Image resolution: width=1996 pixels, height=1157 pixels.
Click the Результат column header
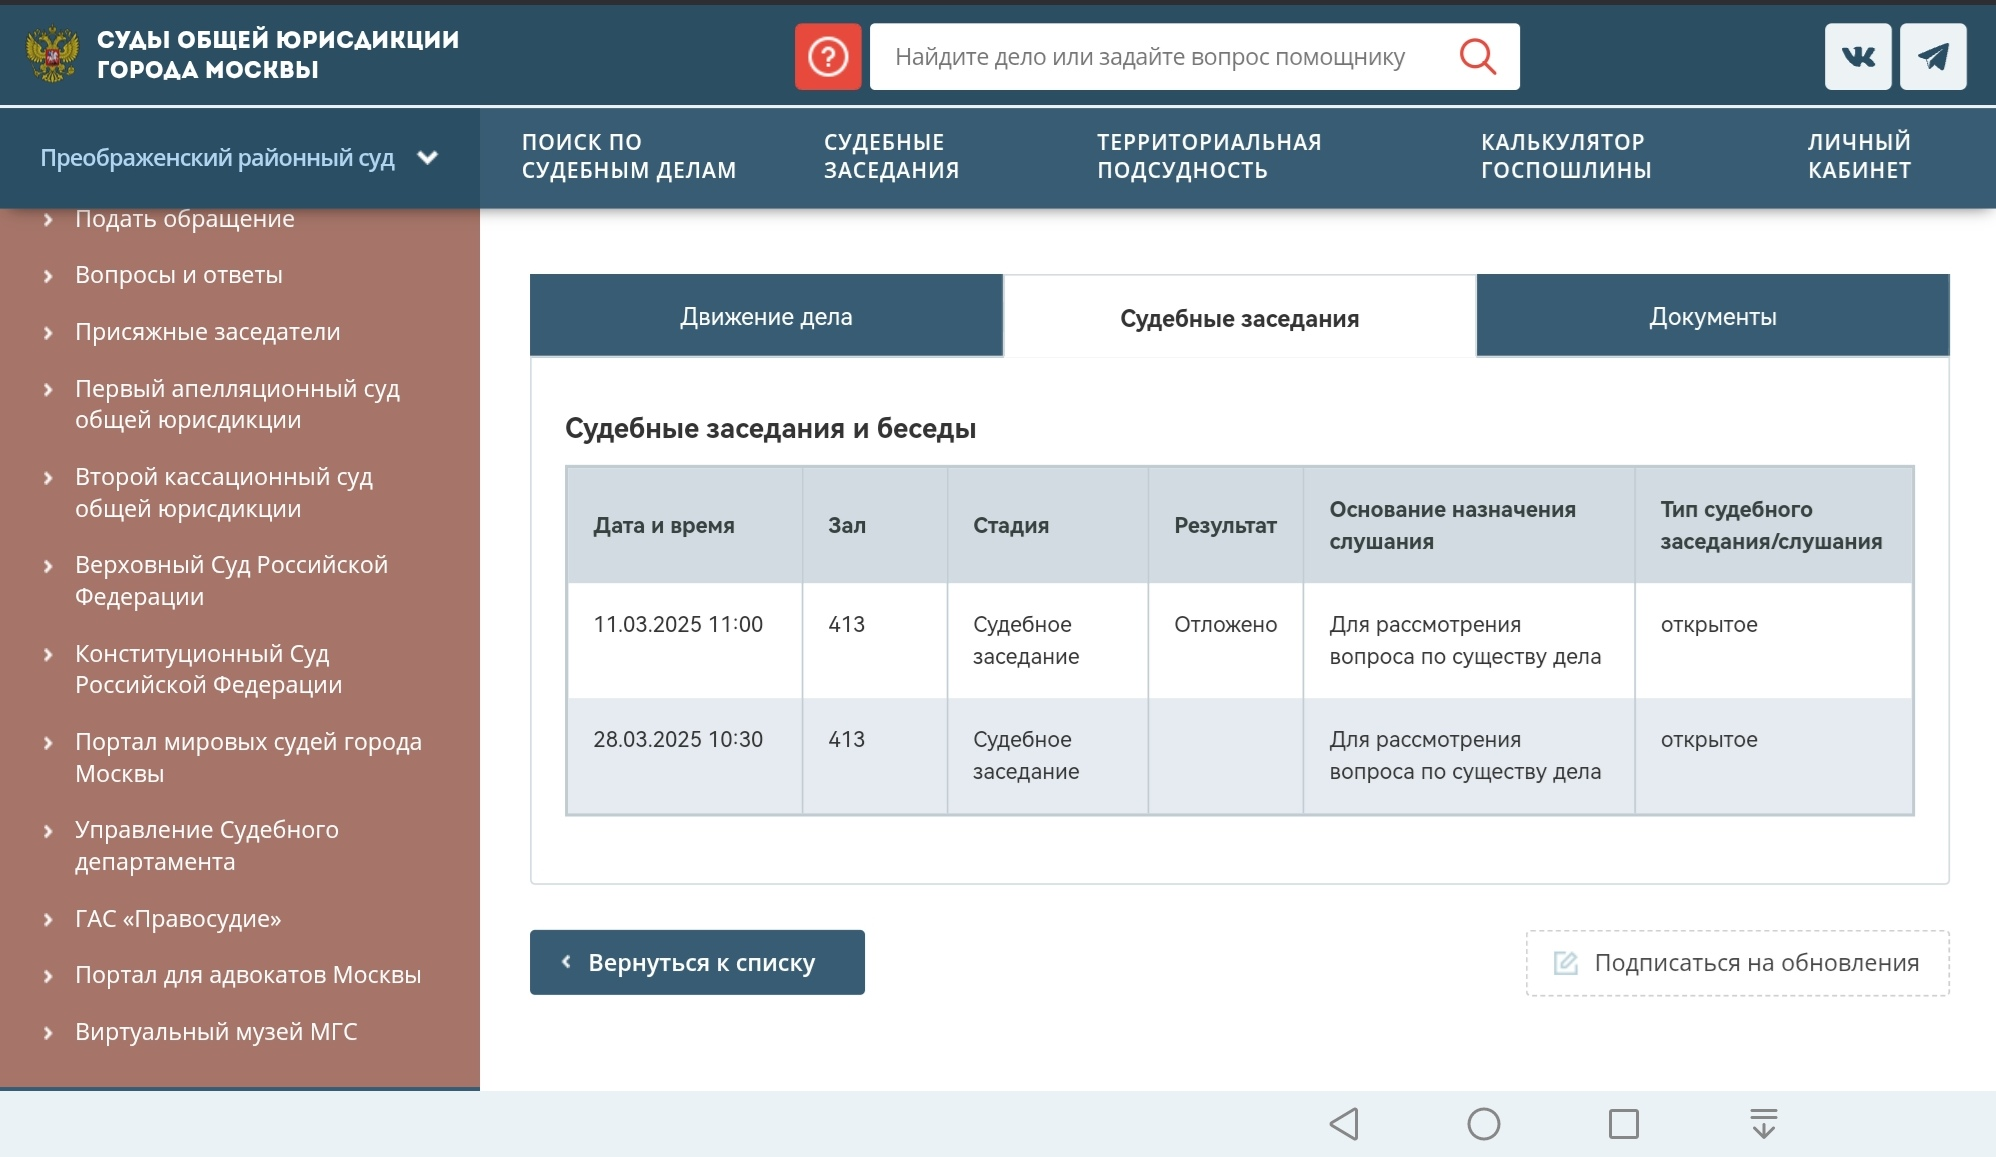click(x=1225, y=525)
